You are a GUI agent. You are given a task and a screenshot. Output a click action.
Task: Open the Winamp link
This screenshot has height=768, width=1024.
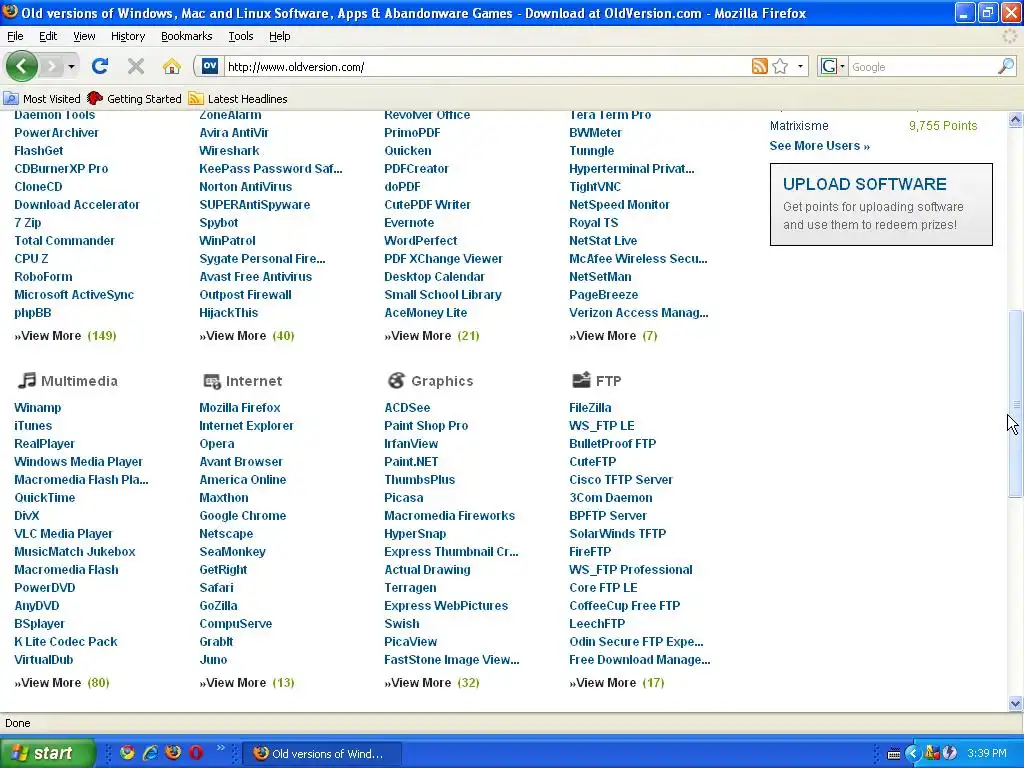(x=38, y=408)
